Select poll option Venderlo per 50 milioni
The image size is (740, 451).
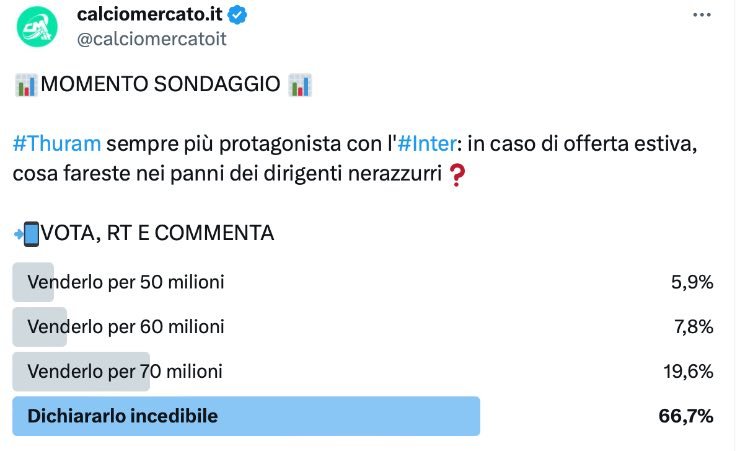126,282
